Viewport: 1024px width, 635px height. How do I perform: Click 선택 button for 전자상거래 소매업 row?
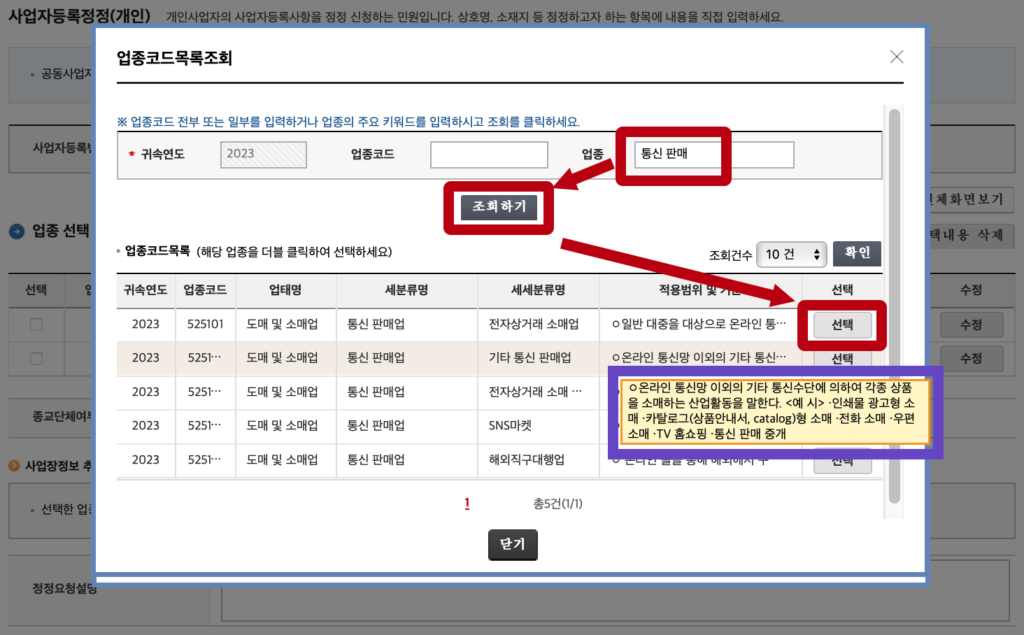coord(842,325)
